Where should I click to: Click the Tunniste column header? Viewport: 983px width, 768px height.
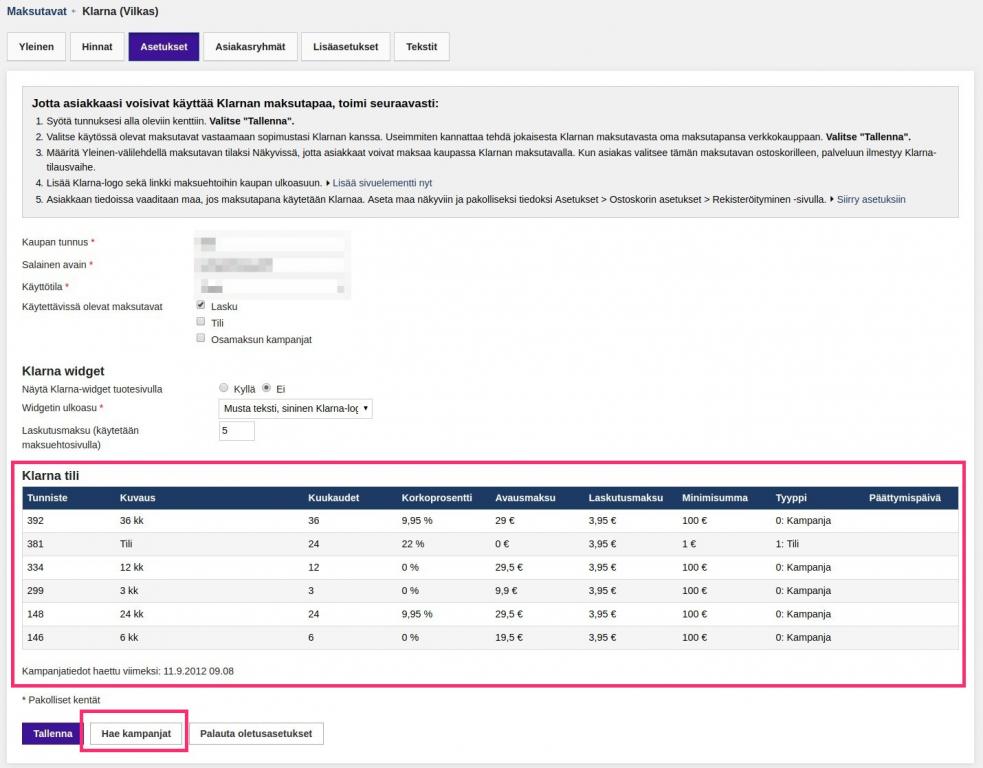48,498
